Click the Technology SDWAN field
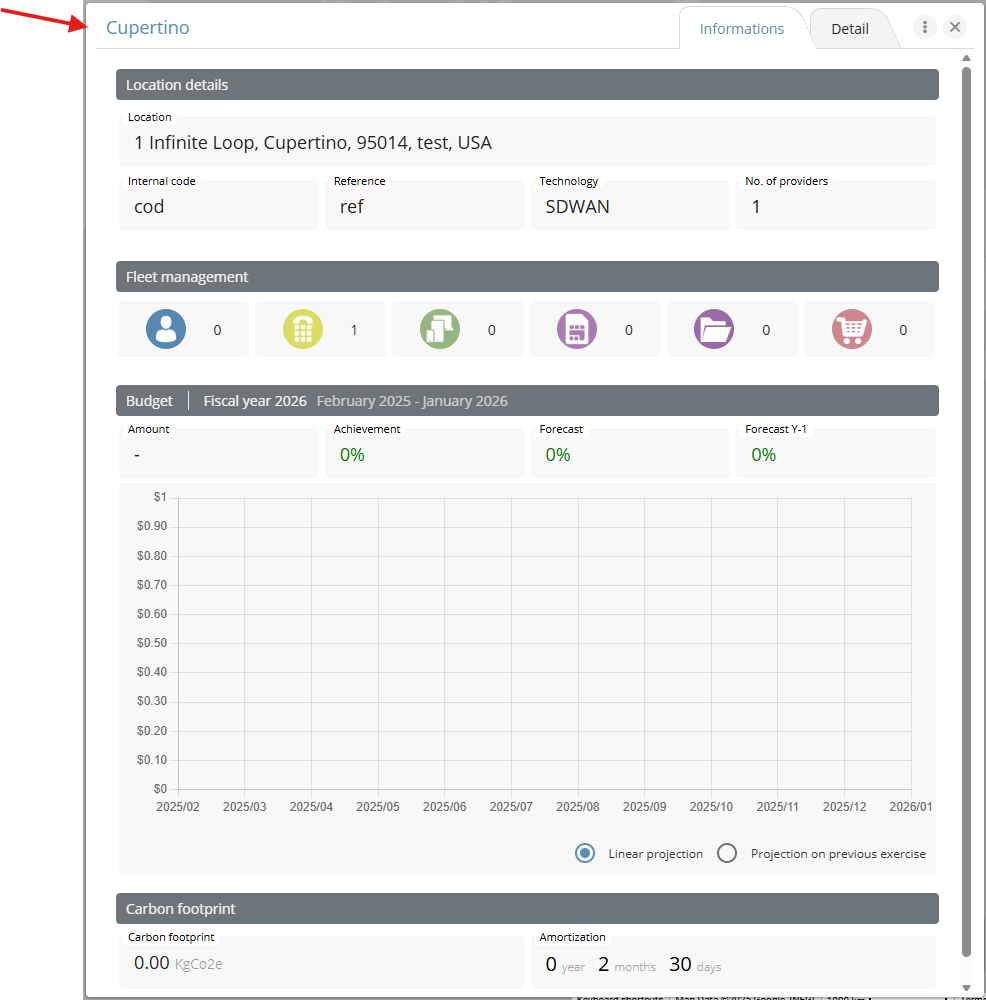 tap(629, 207)
